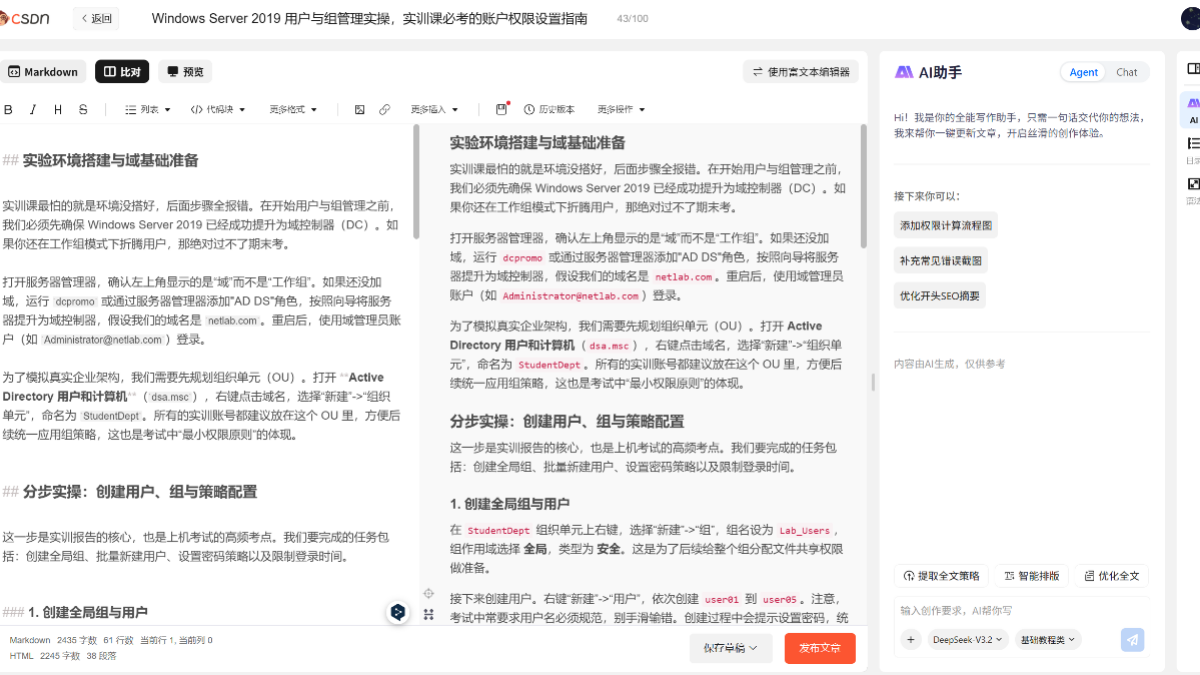Click 使用富文本编辑器 button

click(x=800, y=71)
